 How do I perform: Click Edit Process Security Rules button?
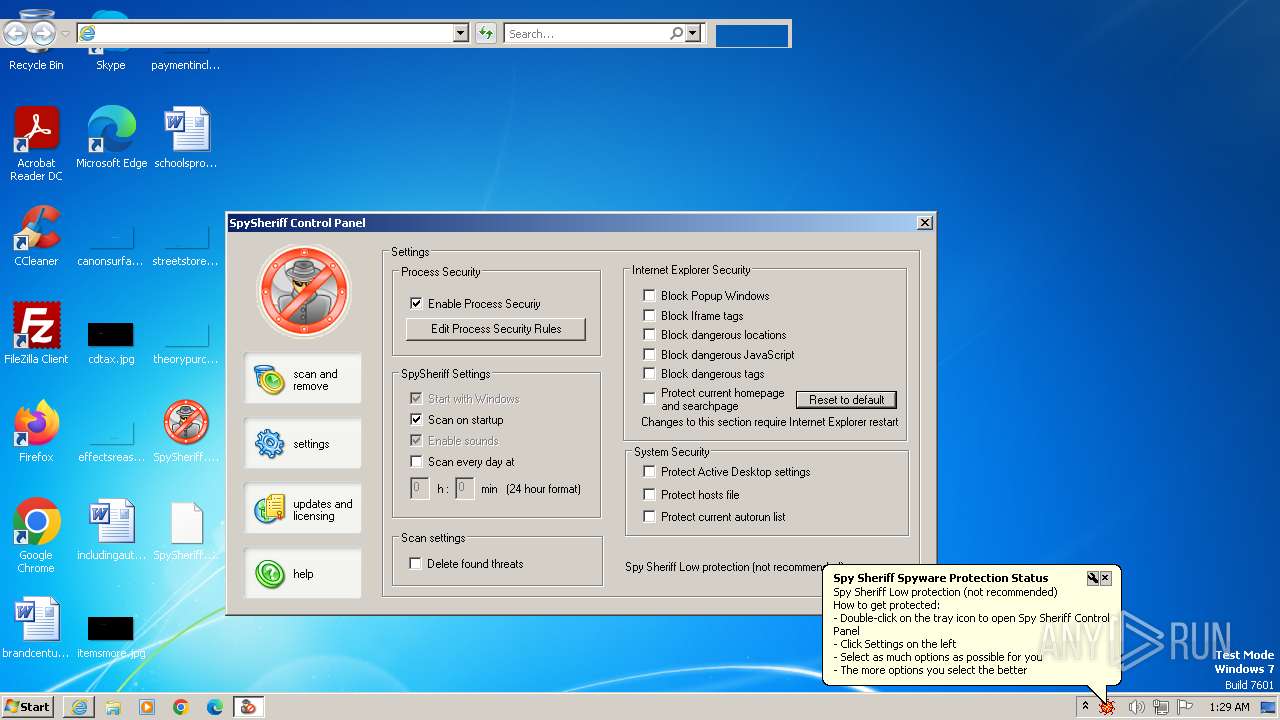(x=495, y=329)
